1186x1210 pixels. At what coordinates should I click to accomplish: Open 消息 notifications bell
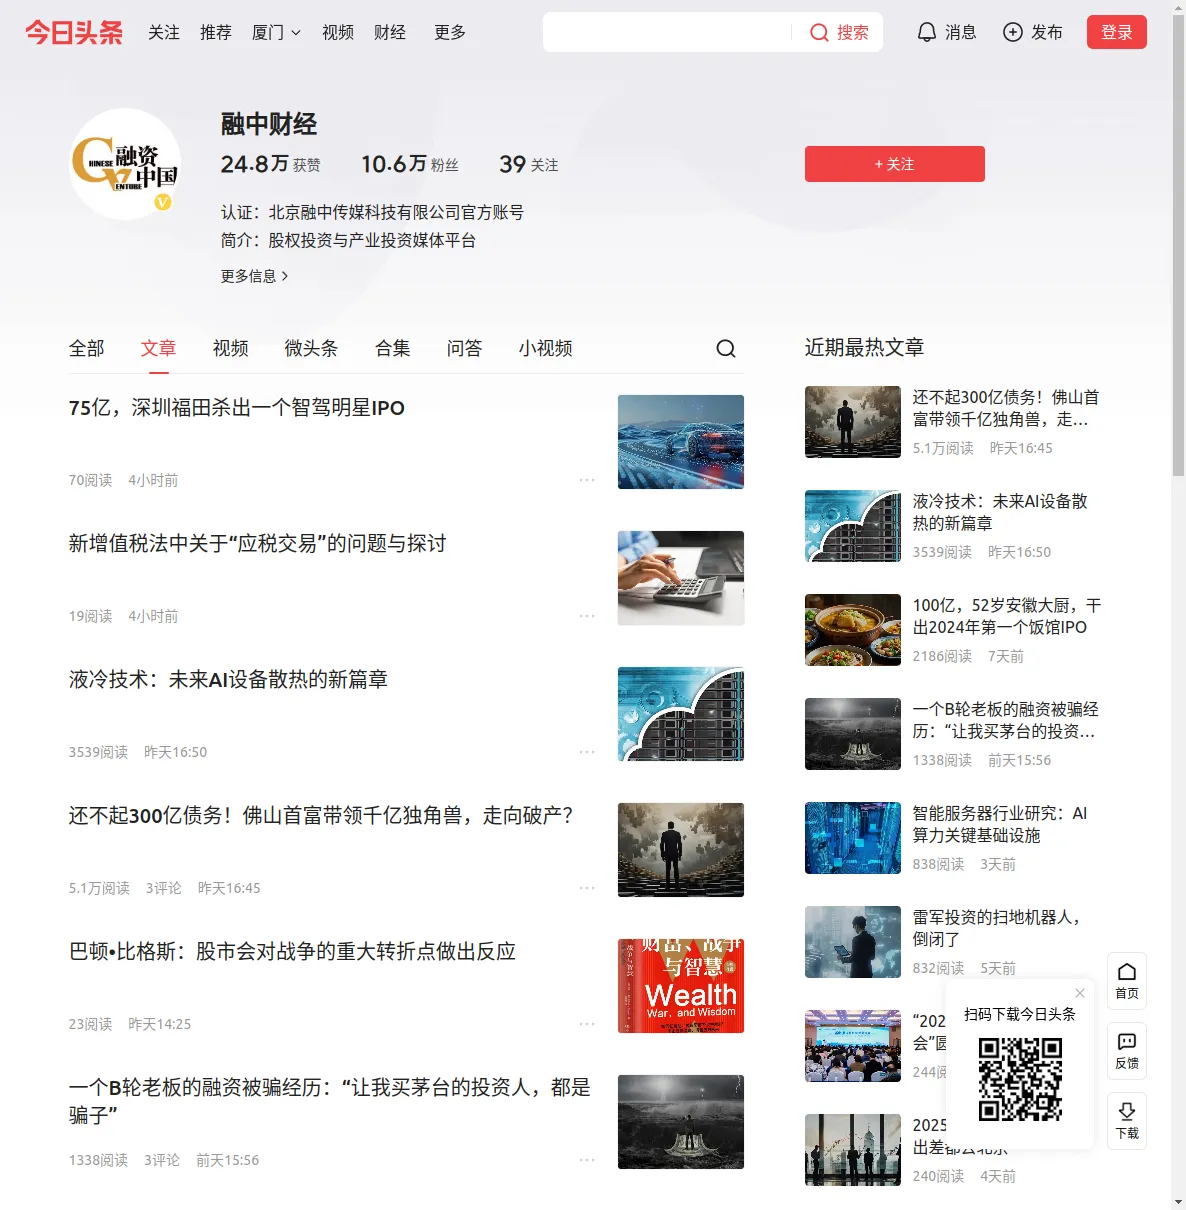click(x=946, y=32)
